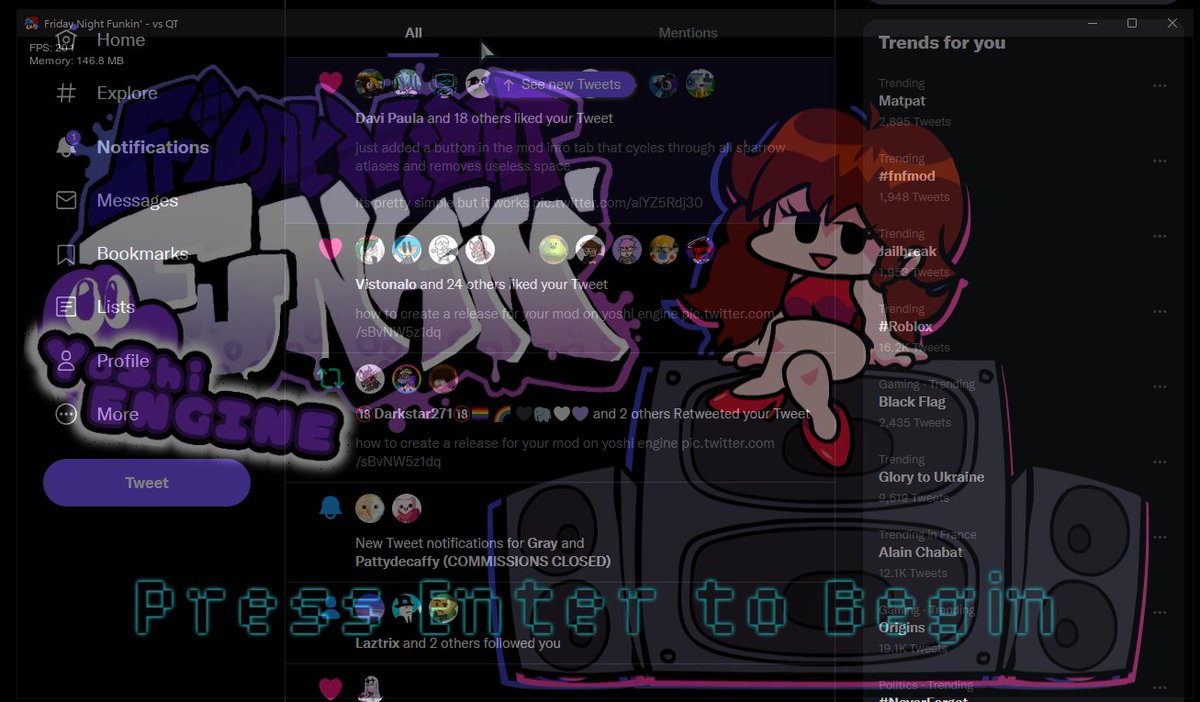Switch to the Mentions tab
This screenshot has height=702, width=1200.
(688, 33)
